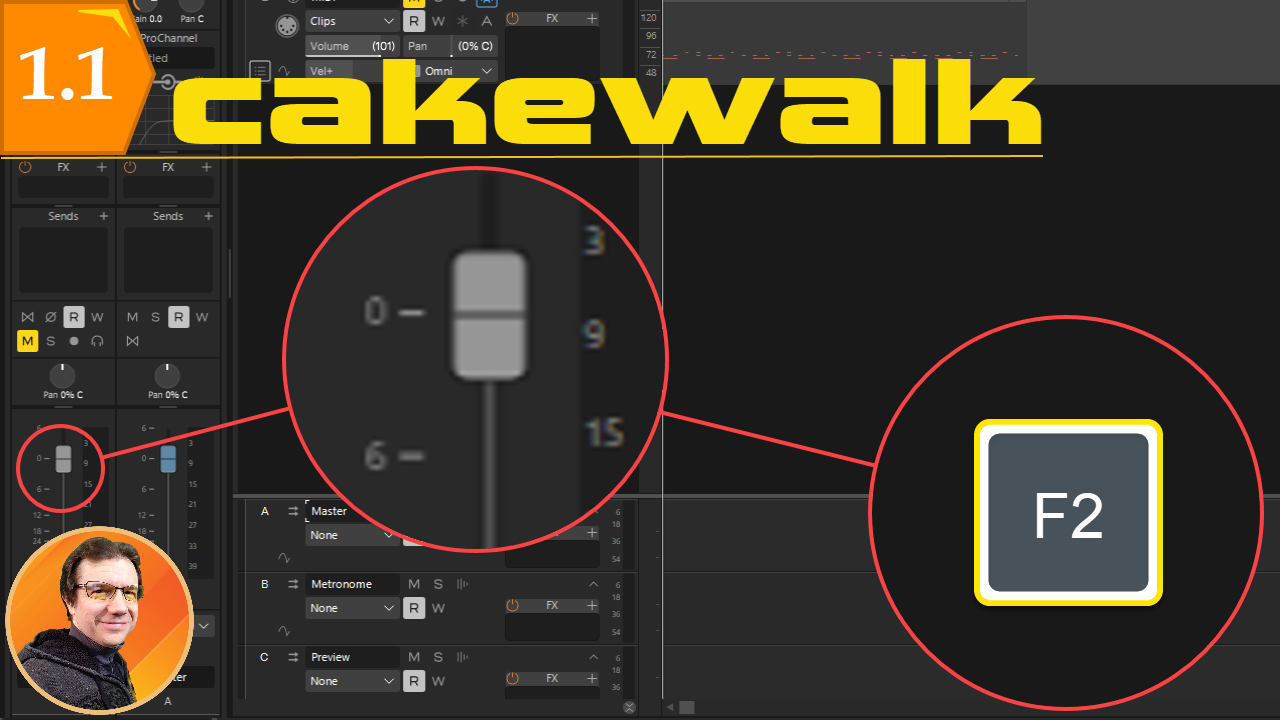The height and width of the screenshot is (720, 1280).
Task: Open the None output dropdown under Metronome
Action: click(x=352, y=608)
